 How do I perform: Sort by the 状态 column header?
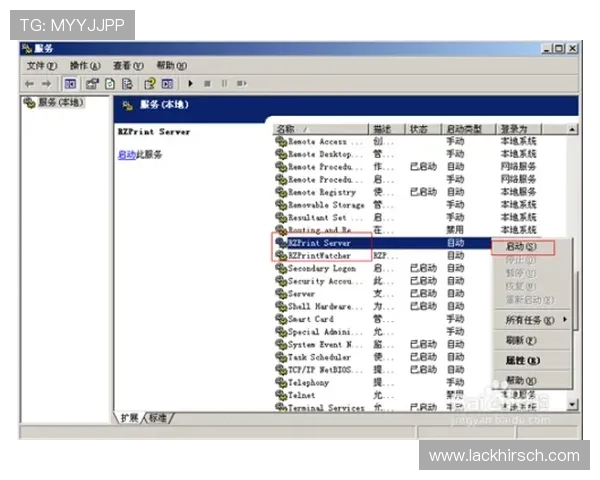click(423, 129)
